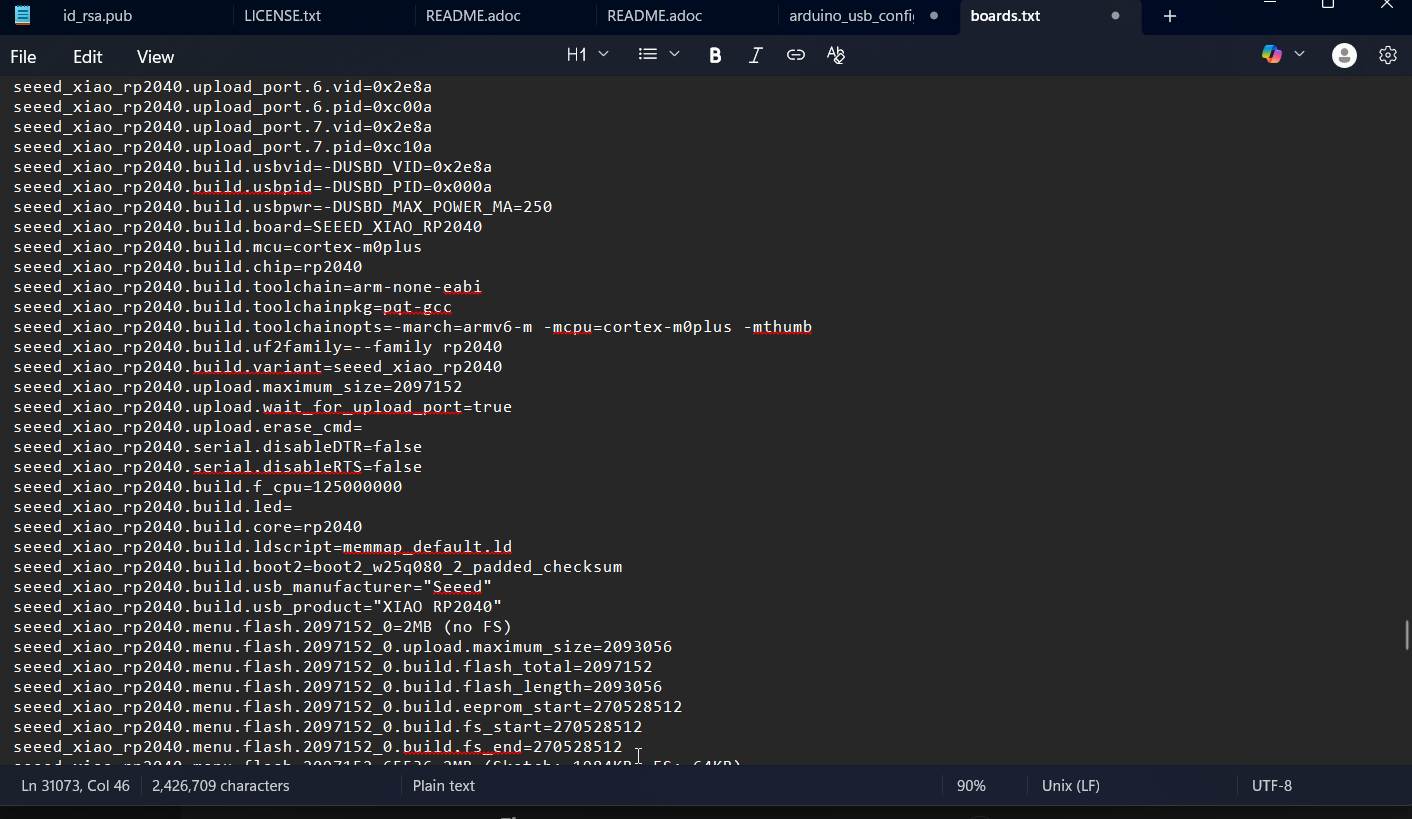The width and height of the screenshot is (1412, 819).
Task: Click the usb_product="XIAO RP2040" line
Action: (x=258, y=607)
